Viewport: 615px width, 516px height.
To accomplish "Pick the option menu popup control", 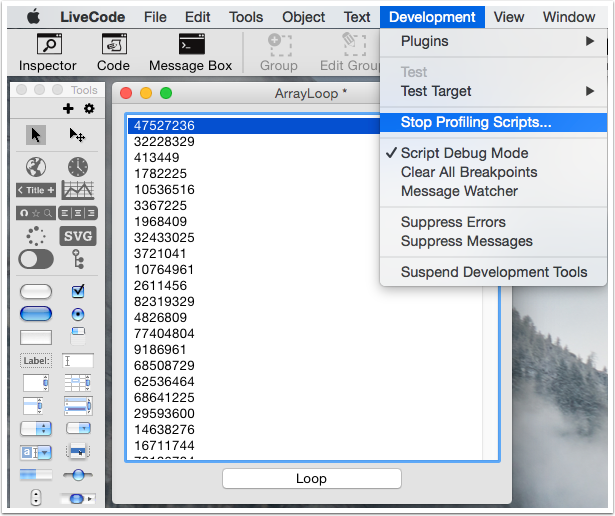I will 36,429.
